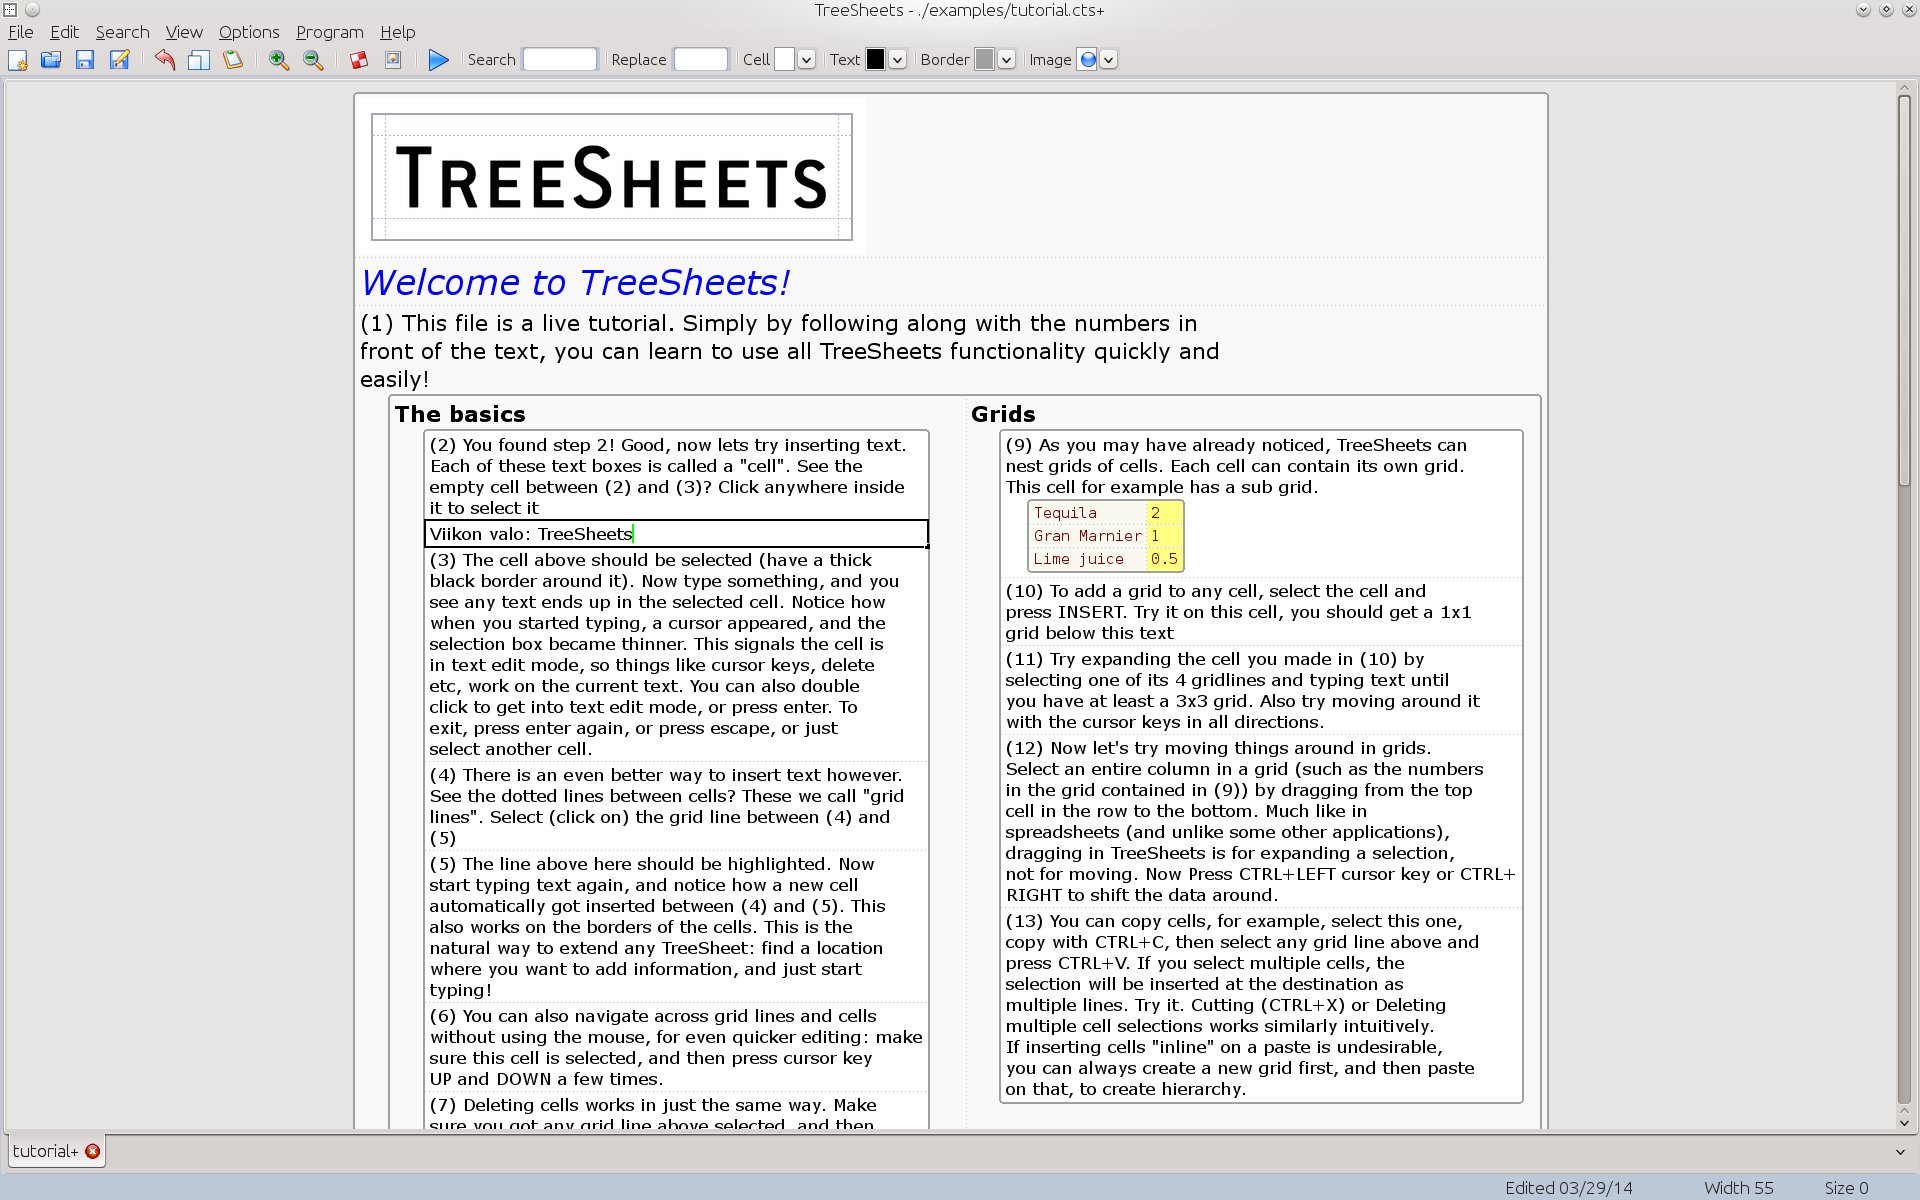Select the Tequila cell in sub grid
The width and height of the screenshot is (1920, 1200).
[x=1087, y=513]
